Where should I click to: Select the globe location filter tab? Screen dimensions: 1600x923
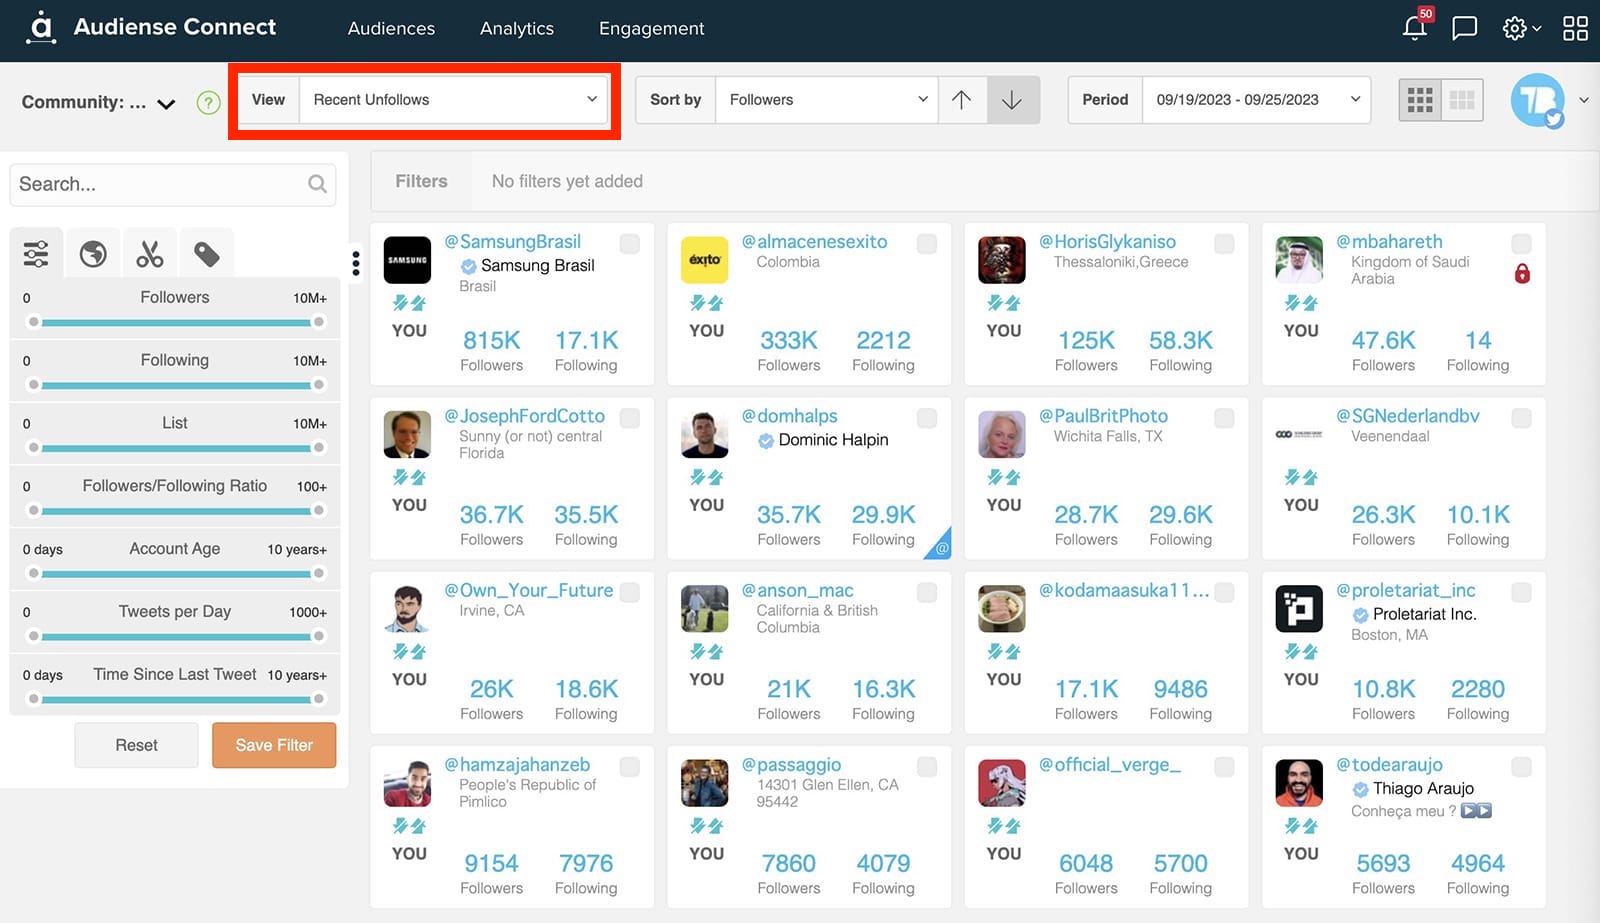93,254
